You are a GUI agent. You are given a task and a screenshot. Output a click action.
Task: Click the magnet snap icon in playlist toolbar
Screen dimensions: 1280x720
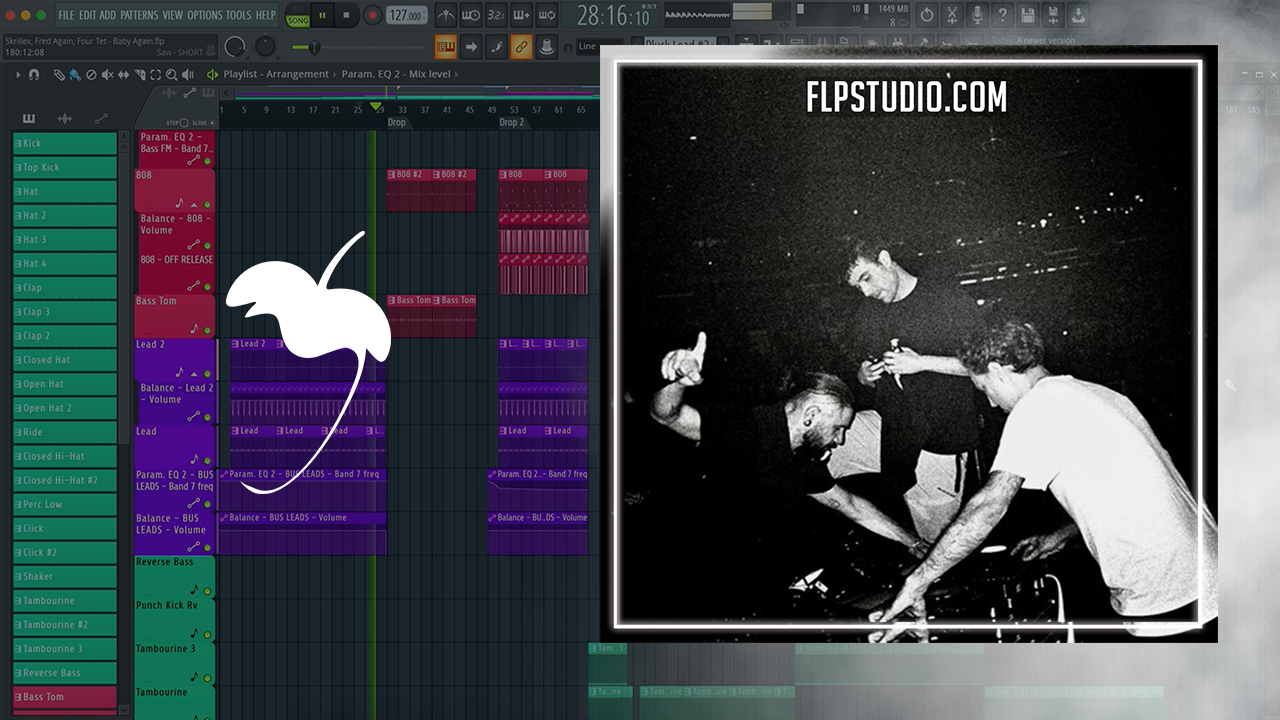pyautogui.click(x=34, y=74)
